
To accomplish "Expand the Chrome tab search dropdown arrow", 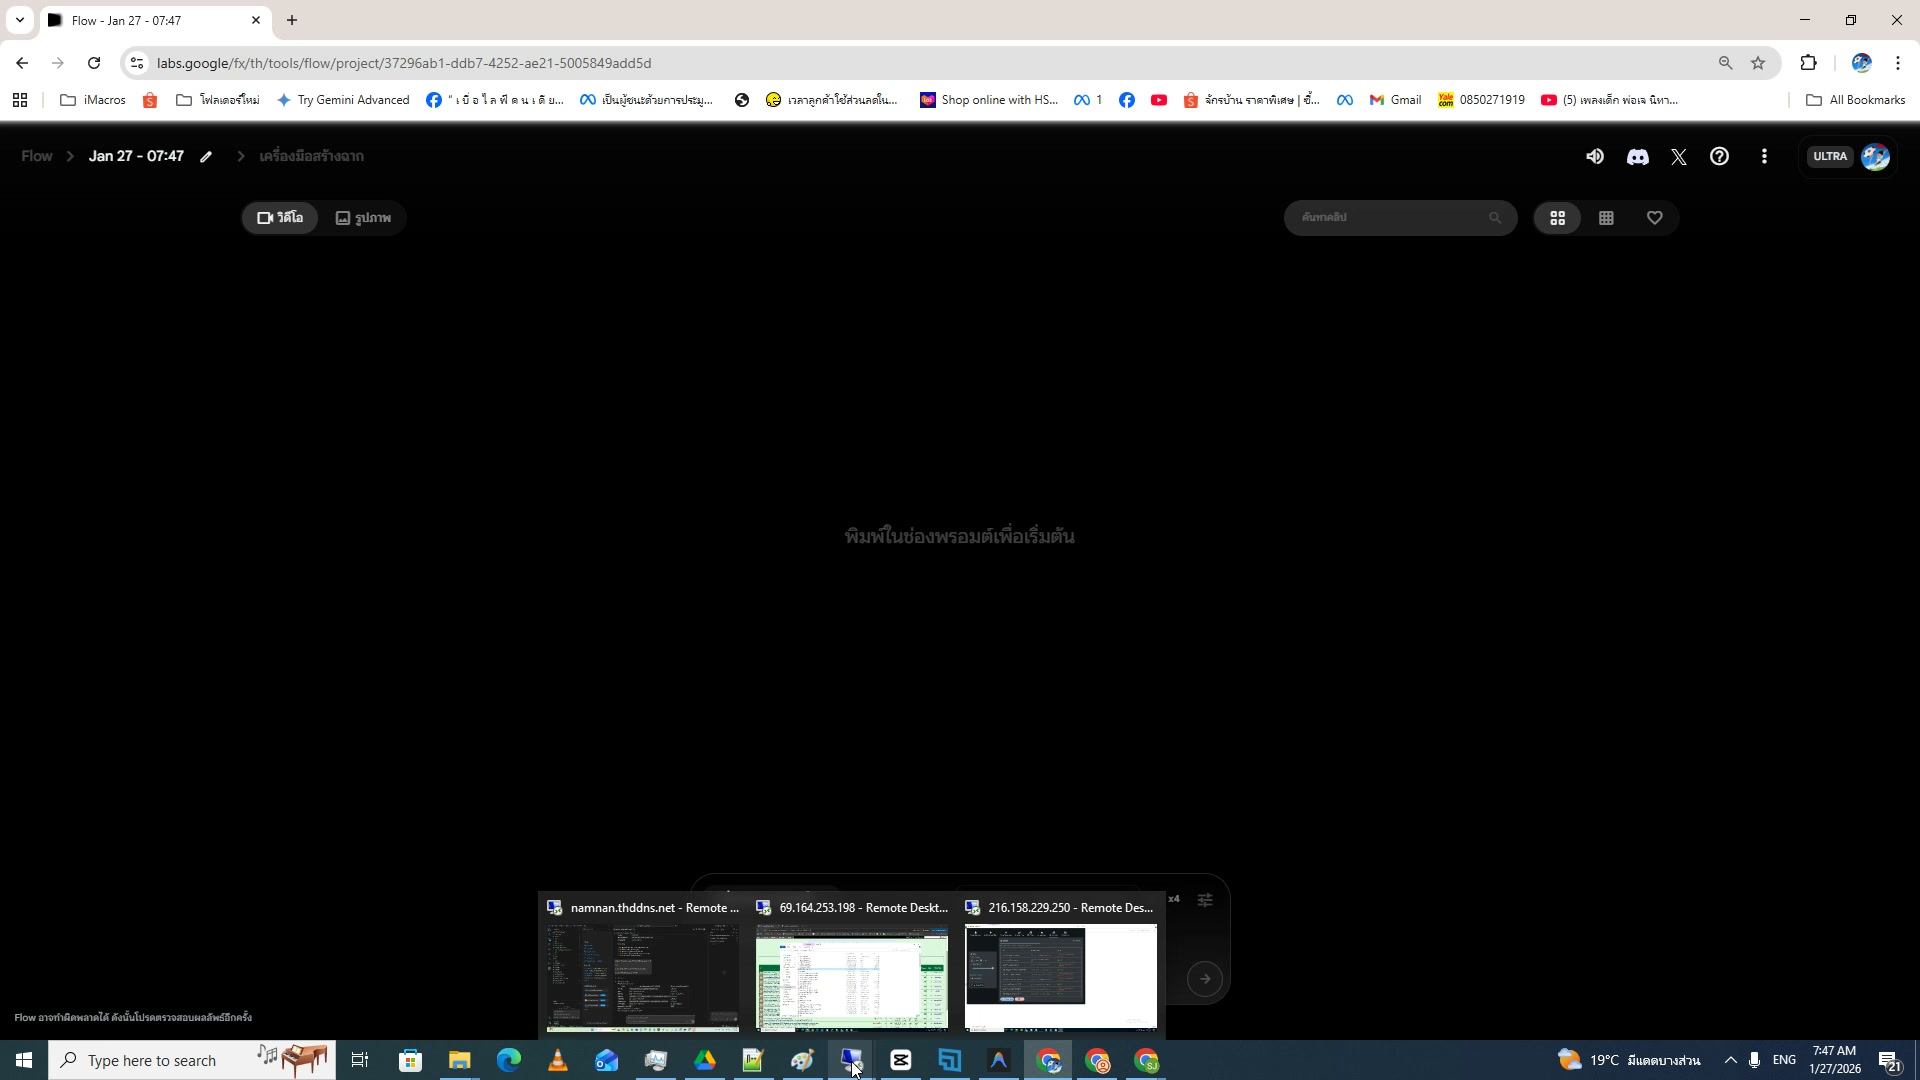I will 19,20.
